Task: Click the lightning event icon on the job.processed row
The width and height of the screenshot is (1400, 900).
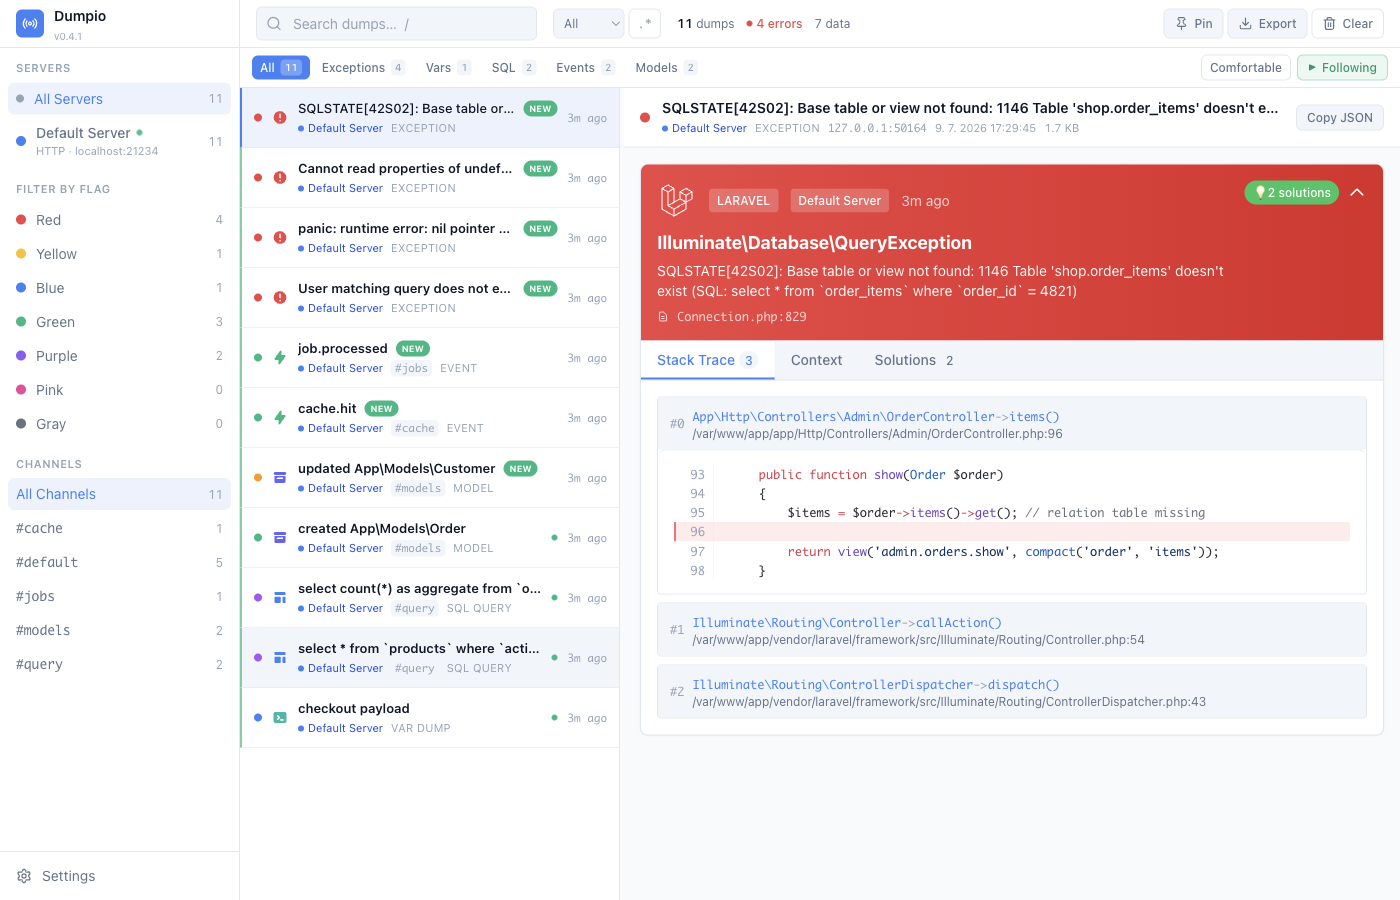Action: (280, 358)
